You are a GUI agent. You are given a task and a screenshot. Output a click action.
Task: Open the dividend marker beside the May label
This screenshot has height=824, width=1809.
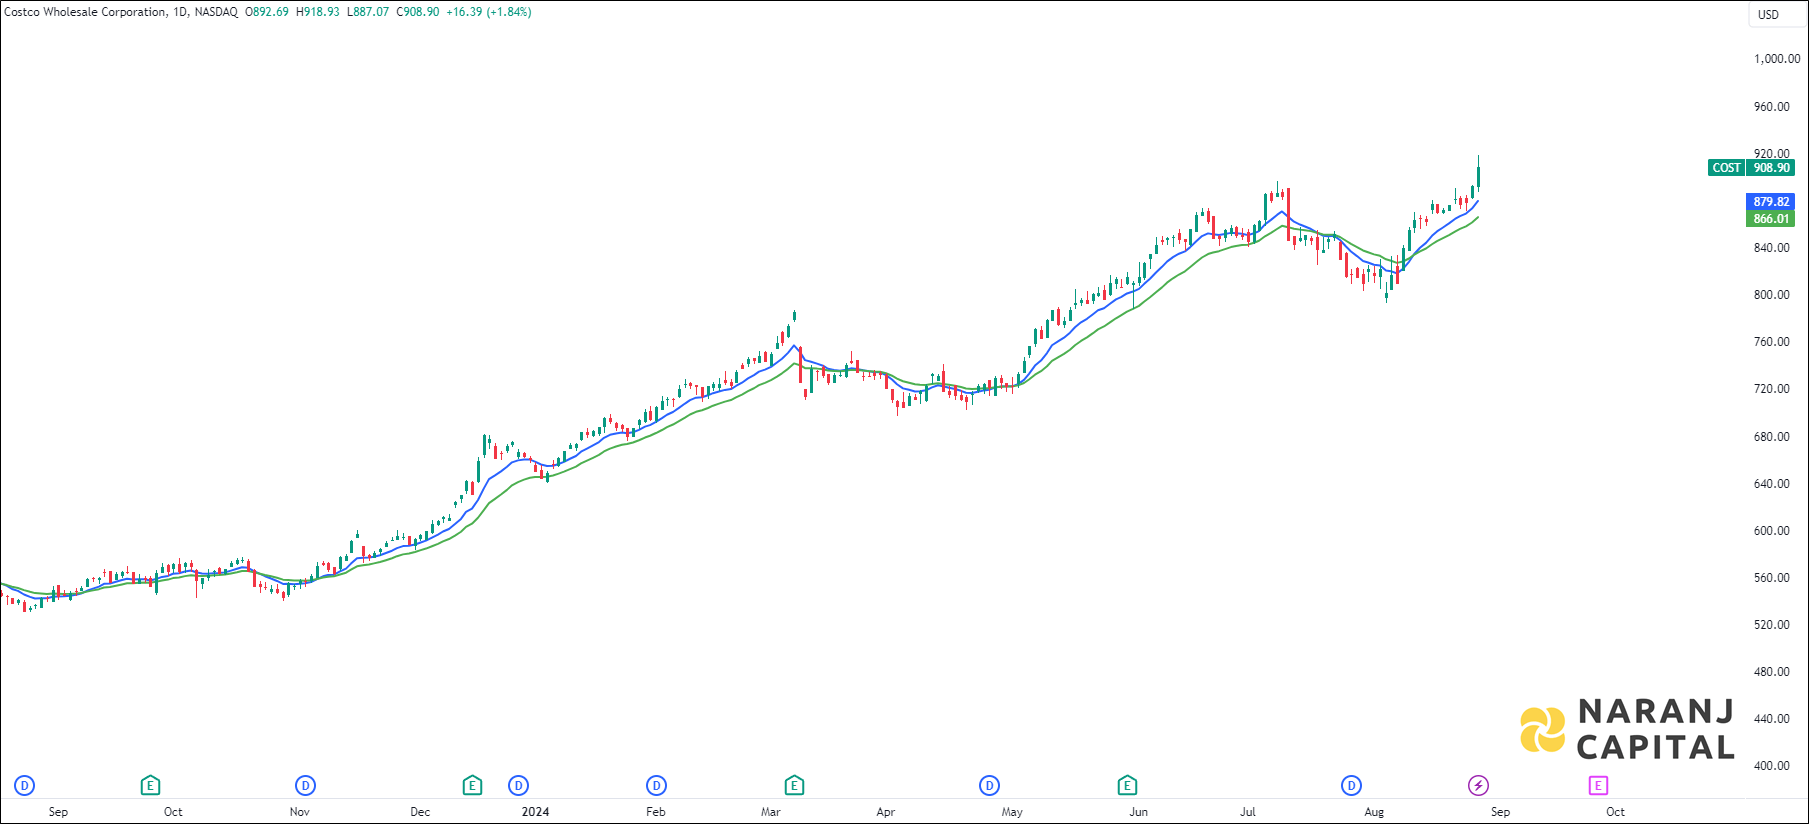(x=989, y=785)
